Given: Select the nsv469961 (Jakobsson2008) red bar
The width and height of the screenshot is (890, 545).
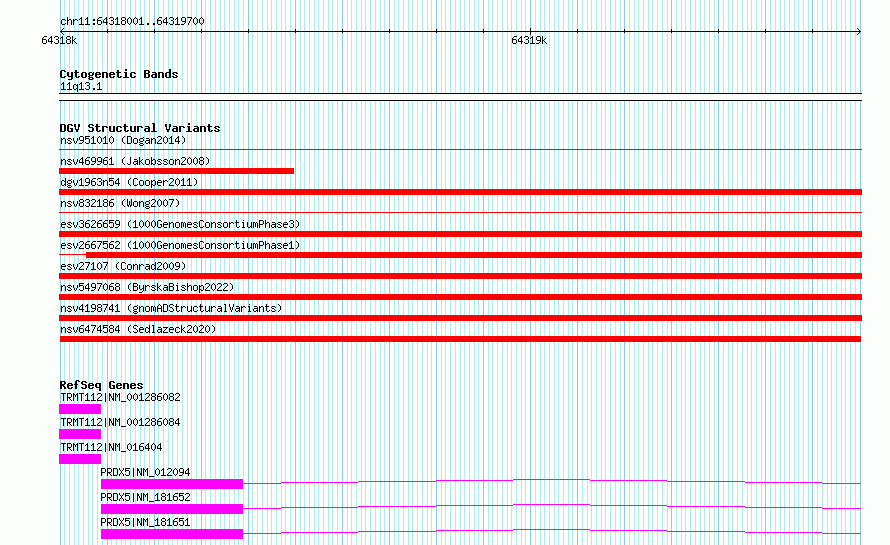Looking at the screenshot, I should [x=177, y=171].
